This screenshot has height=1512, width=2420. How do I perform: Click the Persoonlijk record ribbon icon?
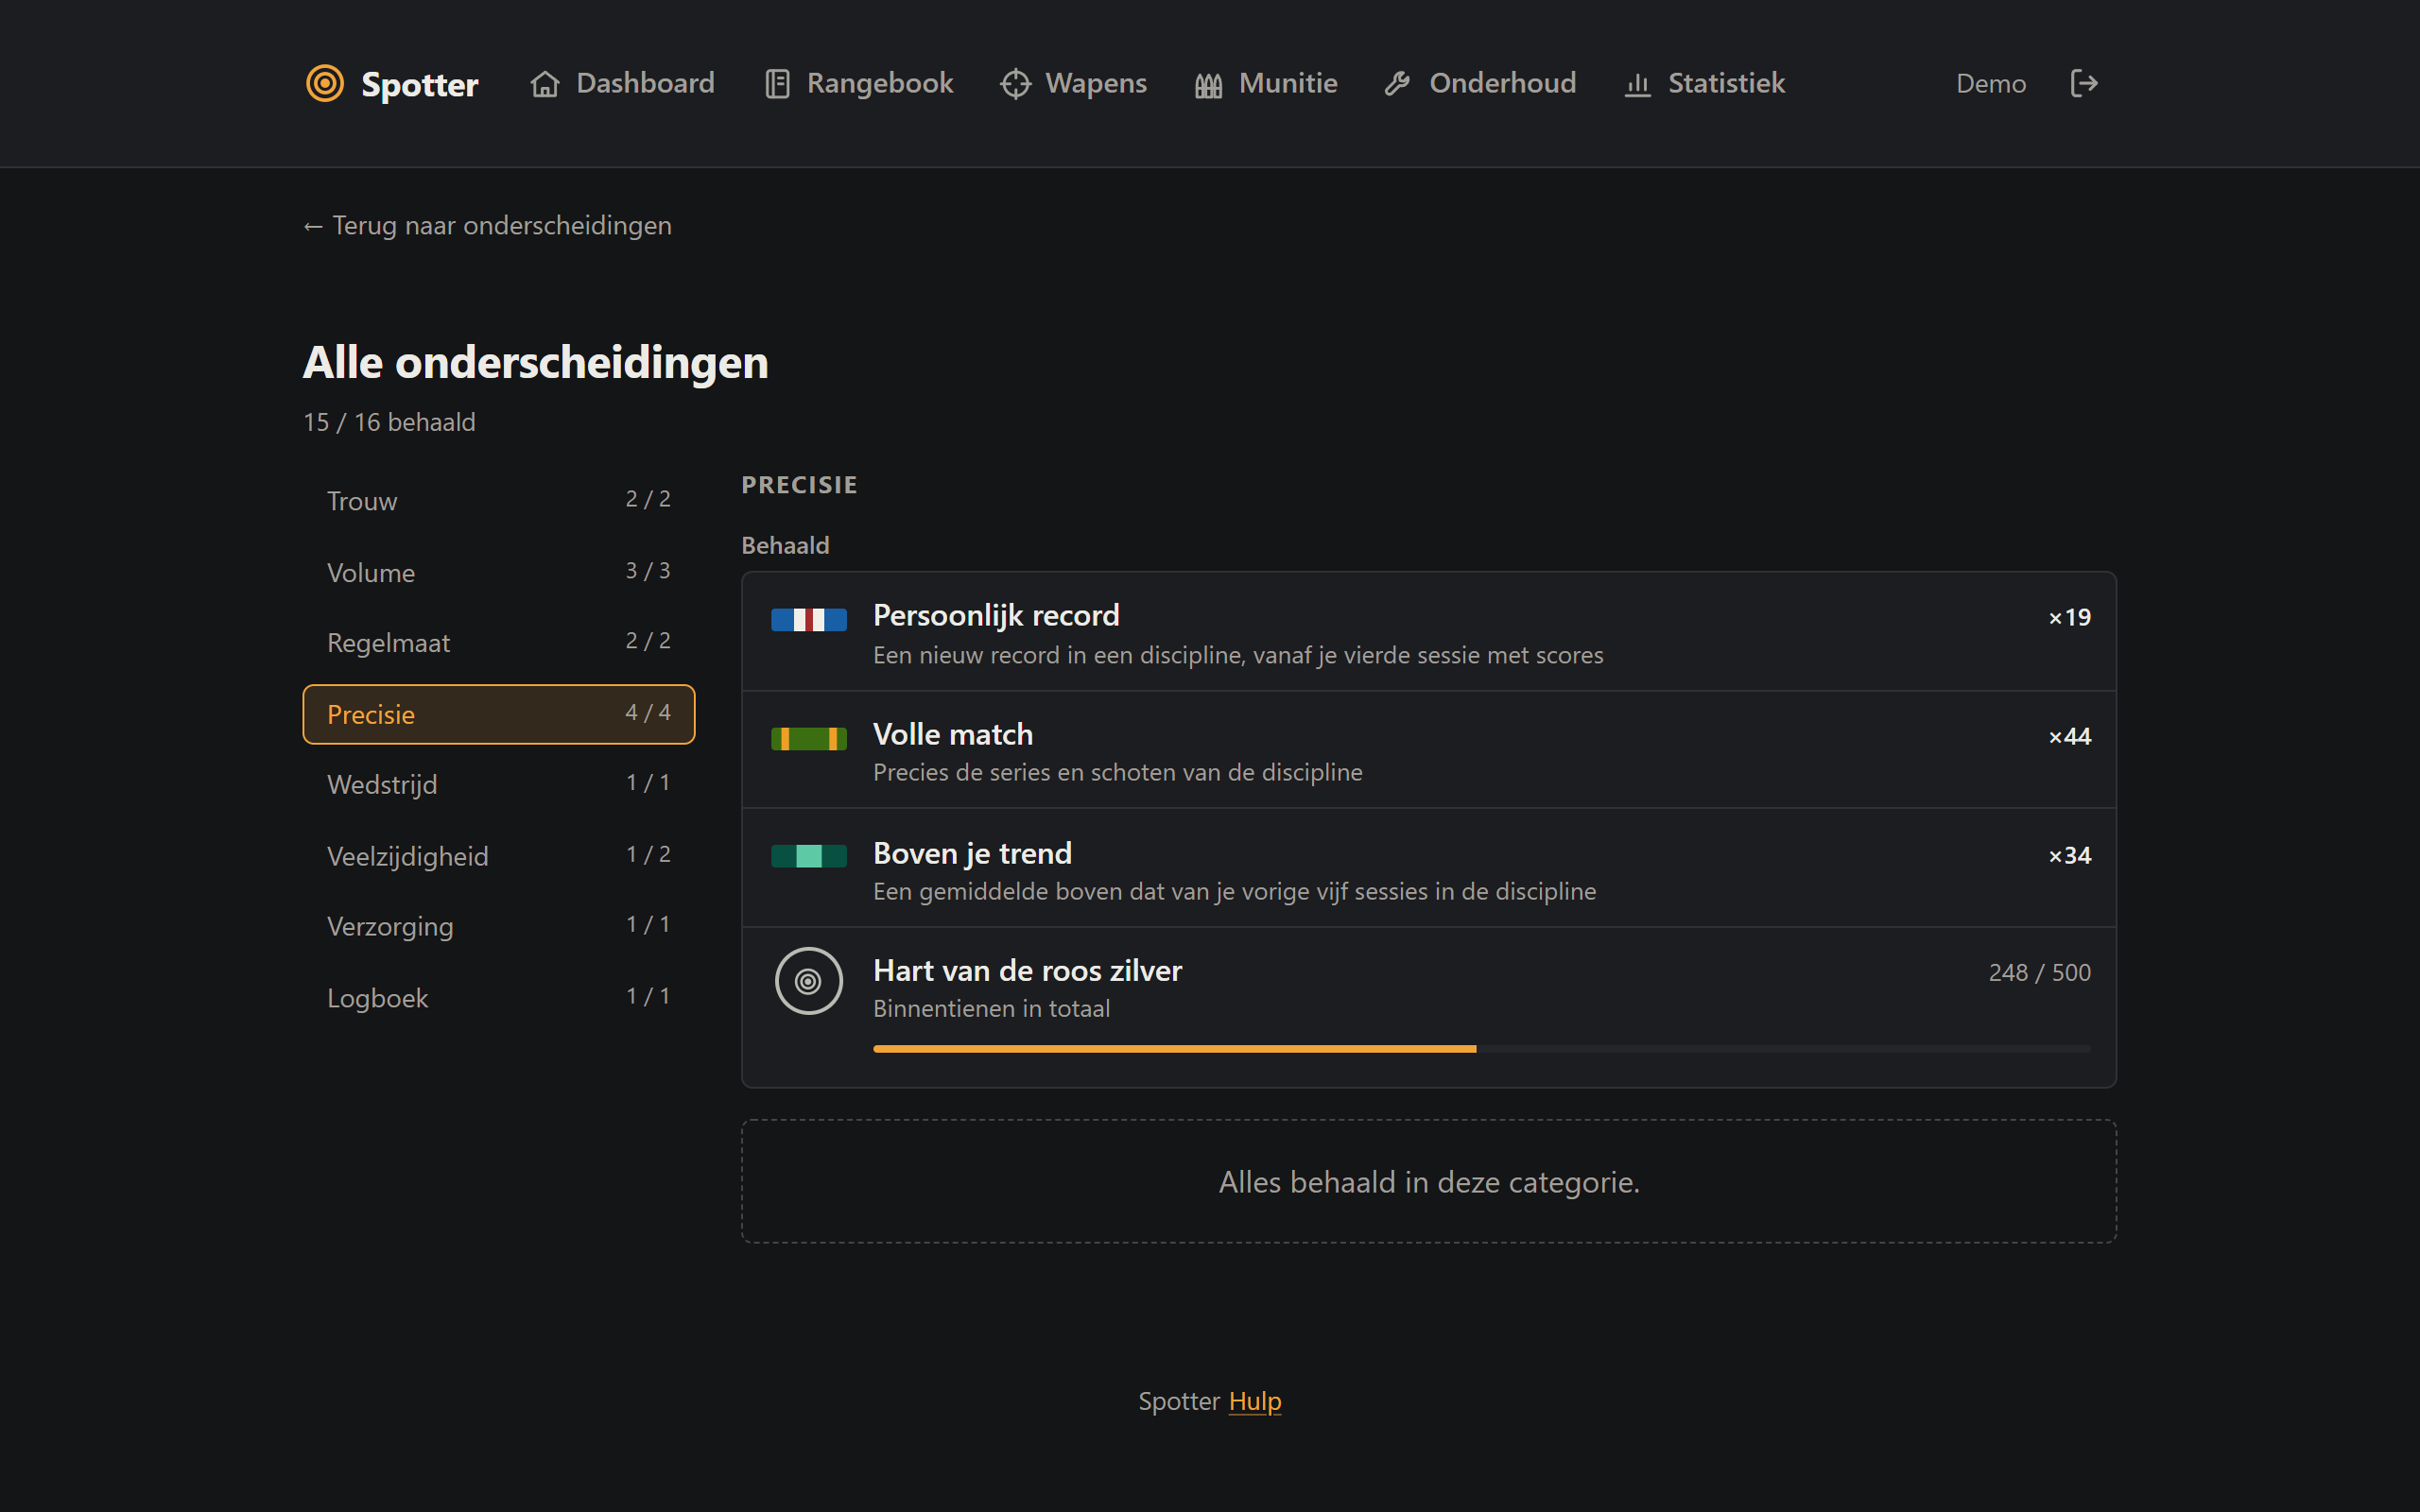point(809,620)
